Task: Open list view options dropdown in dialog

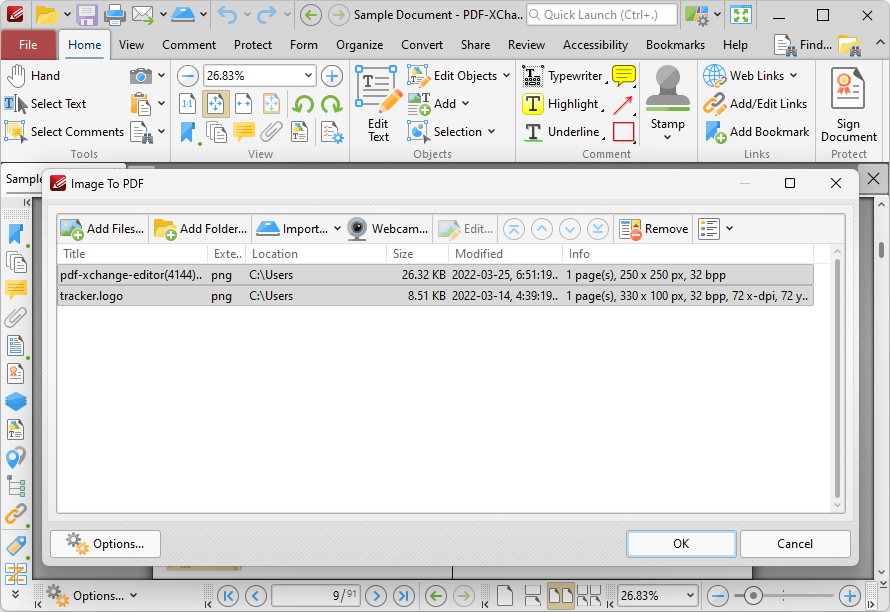Action: click(729, 229)
